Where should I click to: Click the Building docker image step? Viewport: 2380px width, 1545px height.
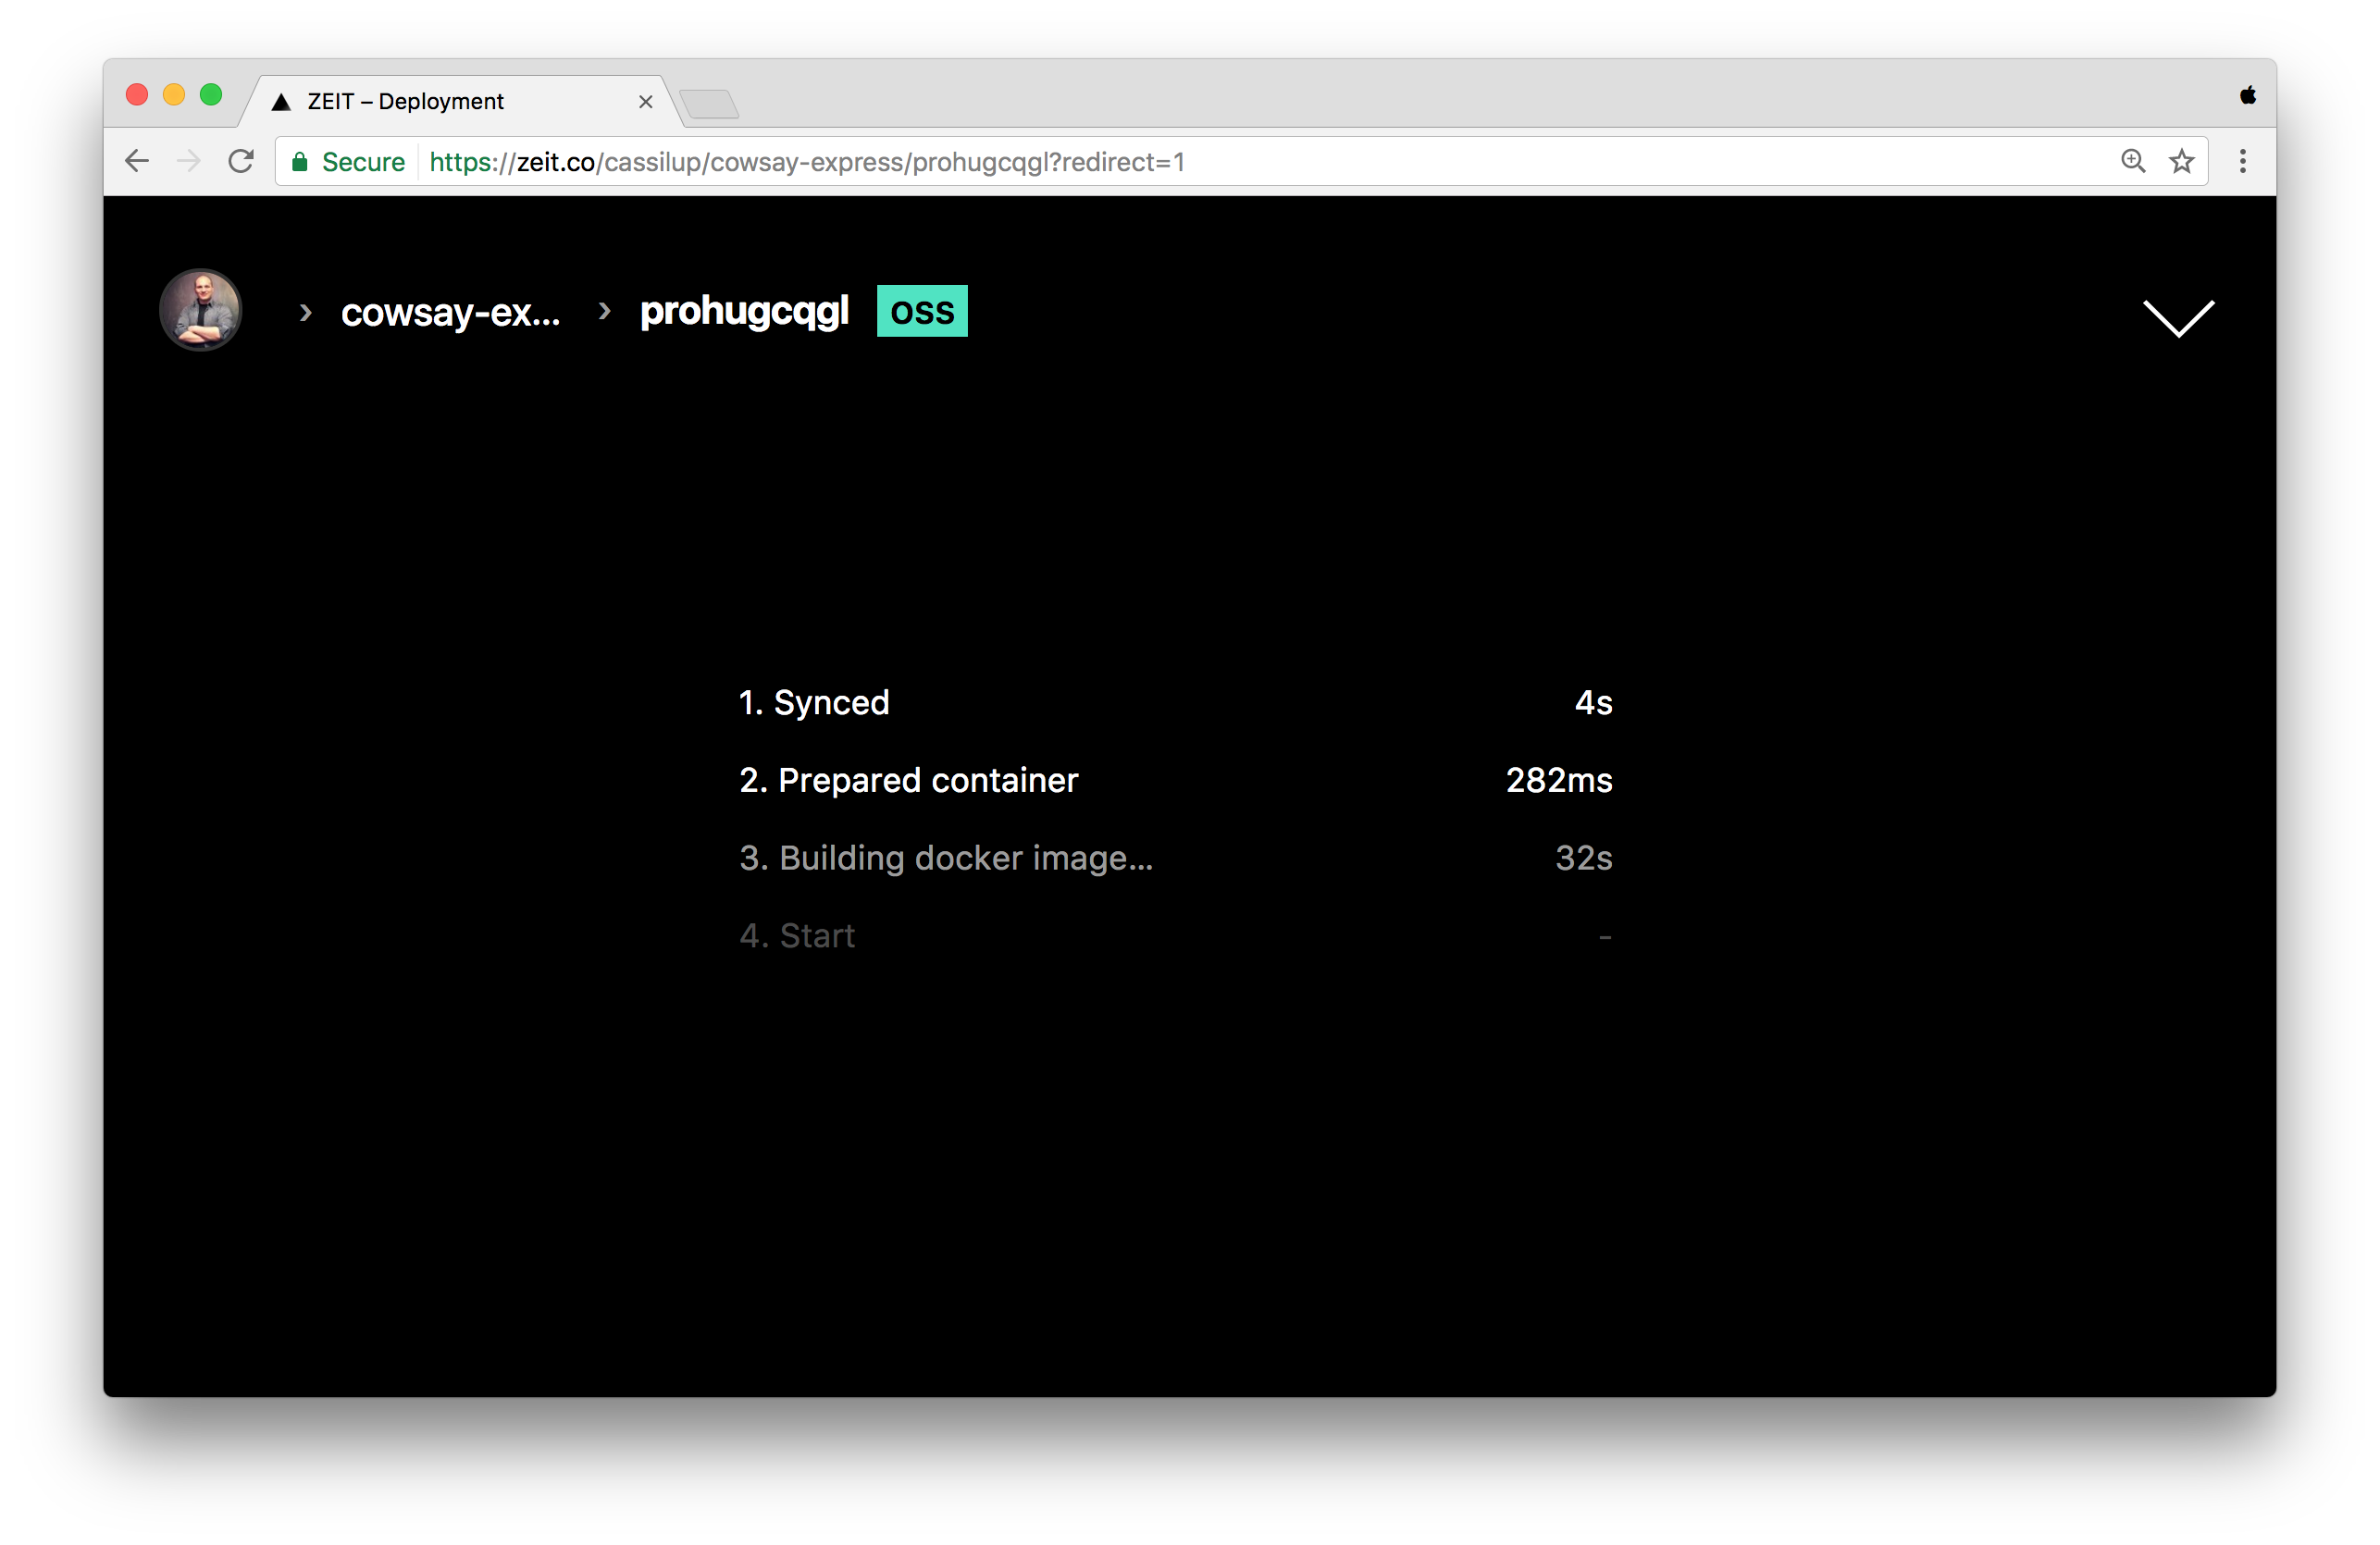point(945,858)
